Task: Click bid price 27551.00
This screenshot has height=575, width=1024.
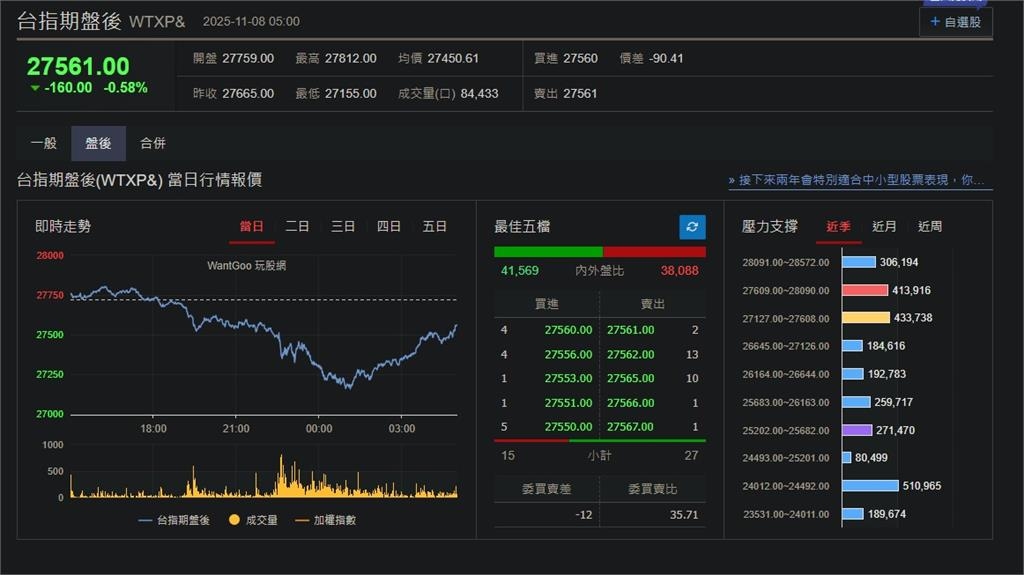Action: [568, 403]
